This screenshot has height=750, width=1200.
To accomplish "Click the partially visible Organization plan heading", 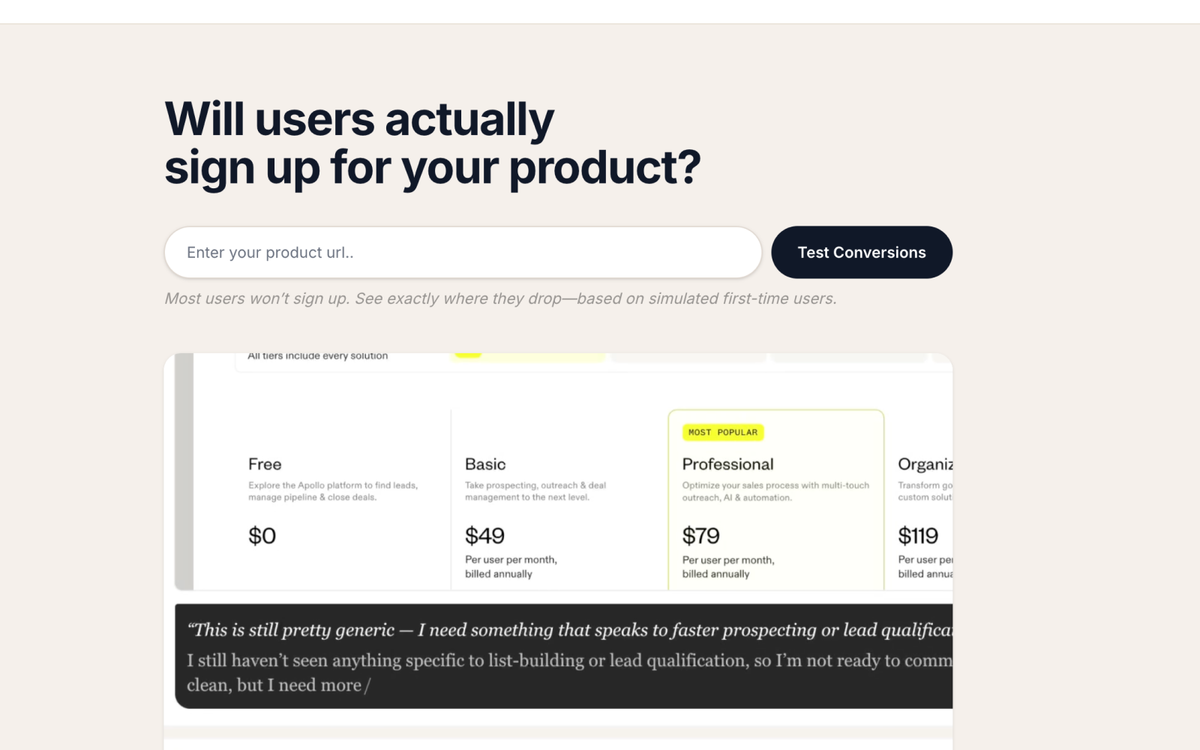I will 925,464.
